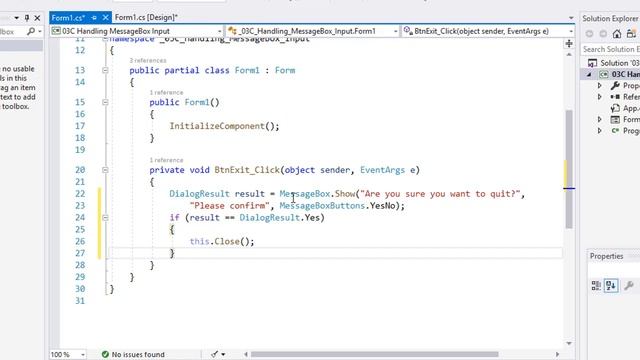Close the Toolbox panel
The height and width of the screenshot is (360, 640).
(37, 18)
